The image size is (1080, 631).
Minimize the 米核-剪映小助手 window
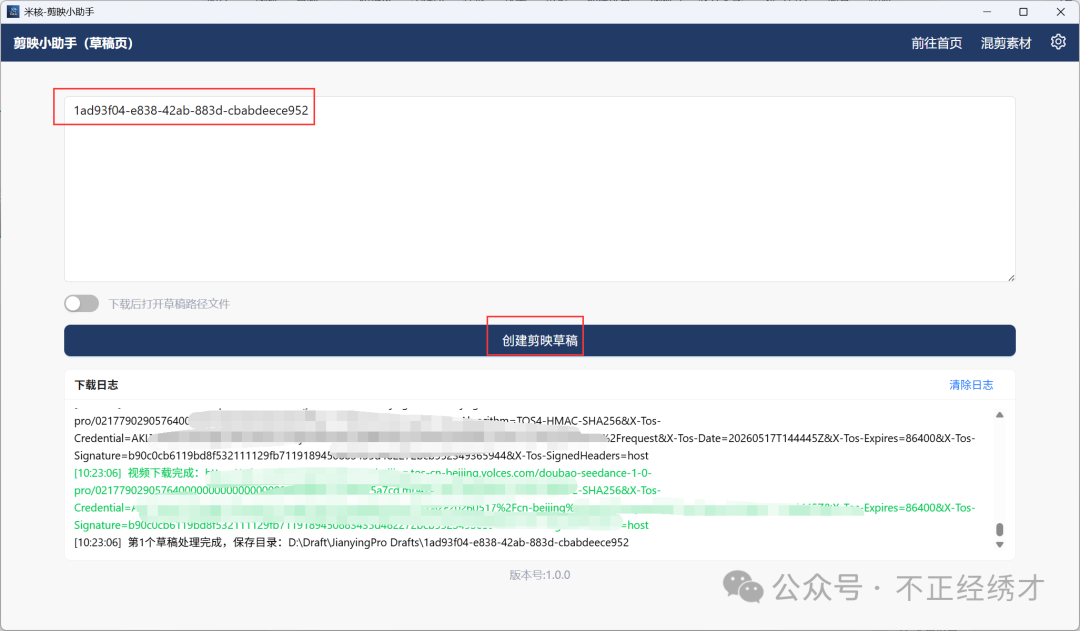click(x=987, y=12)
